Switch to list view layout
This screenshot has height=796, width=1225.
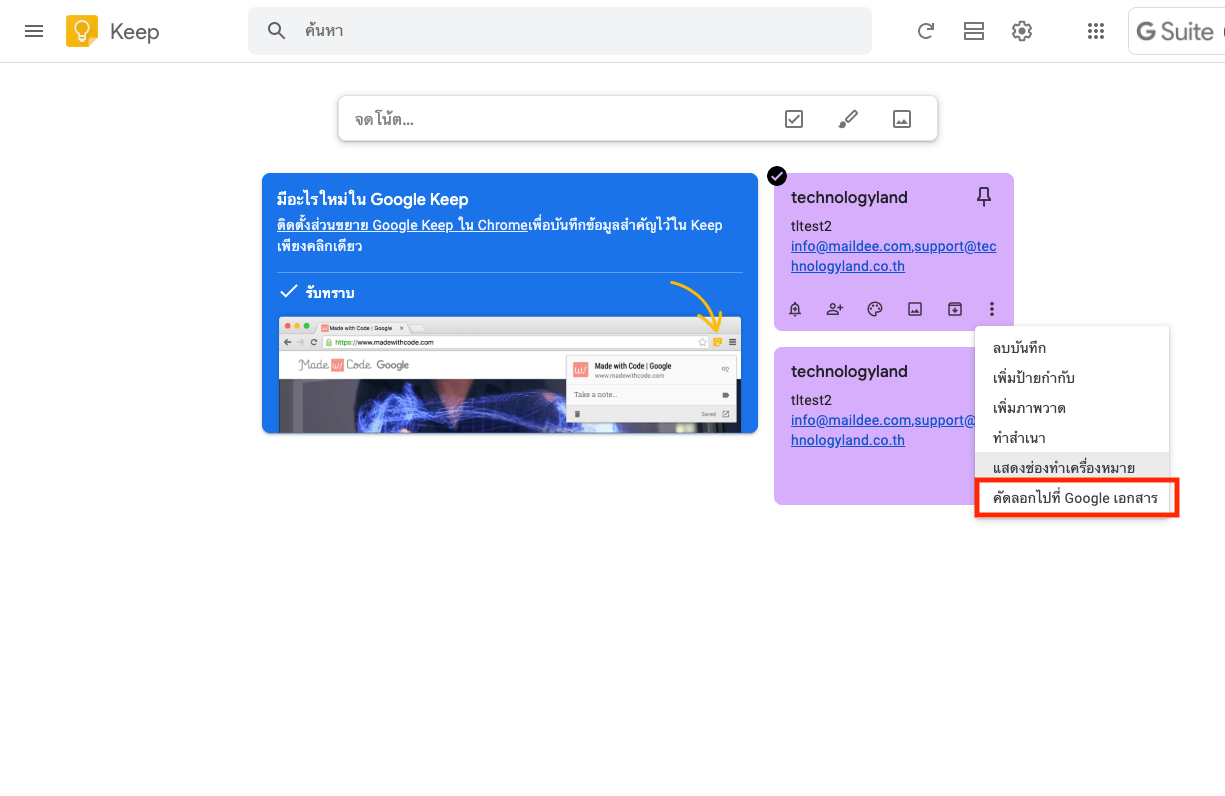(974, 31)
